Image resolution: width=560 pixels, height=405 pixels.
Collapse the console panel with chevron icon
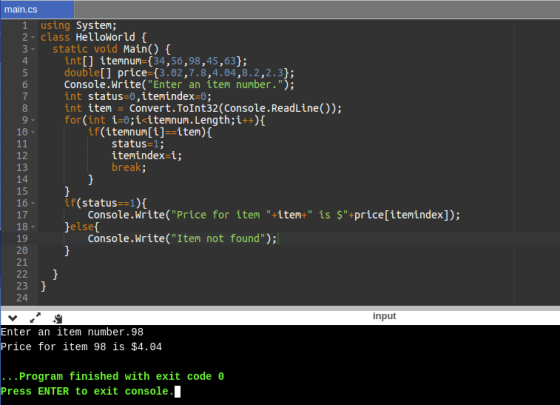tap(13, 318)
